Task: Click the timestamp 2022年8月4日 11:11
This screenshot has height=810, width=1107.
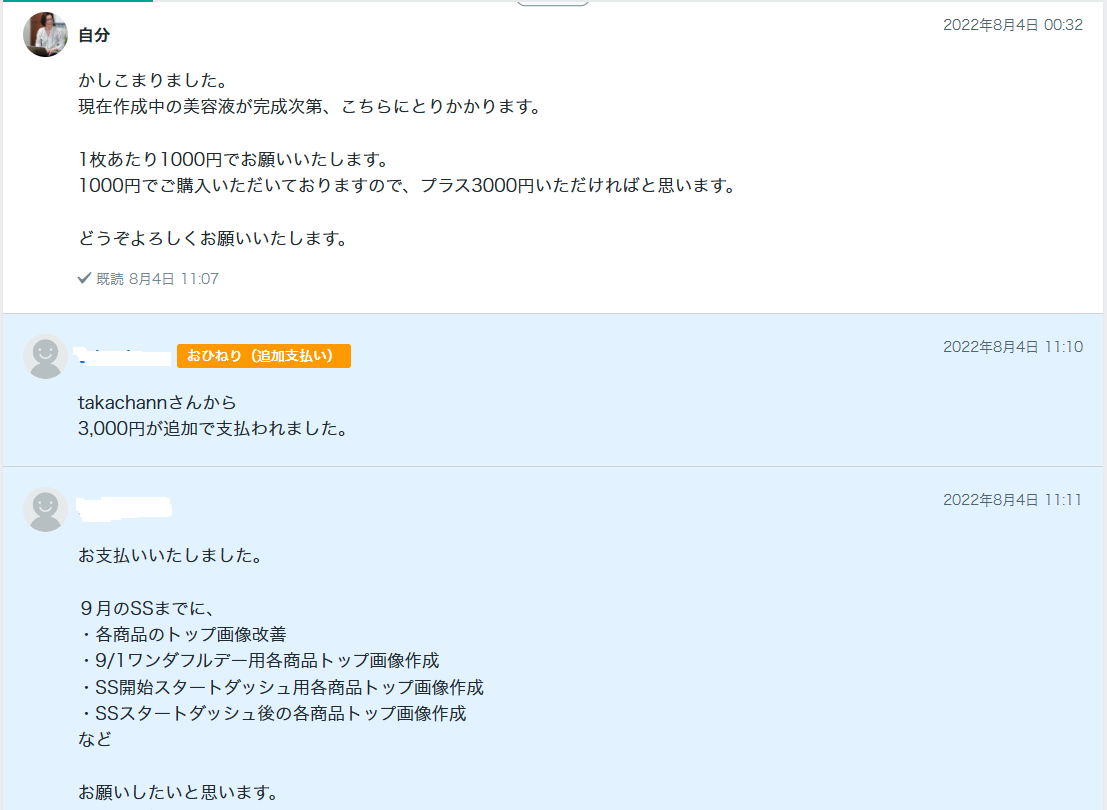Action: pyautogui.click(x=1012, y=500)
